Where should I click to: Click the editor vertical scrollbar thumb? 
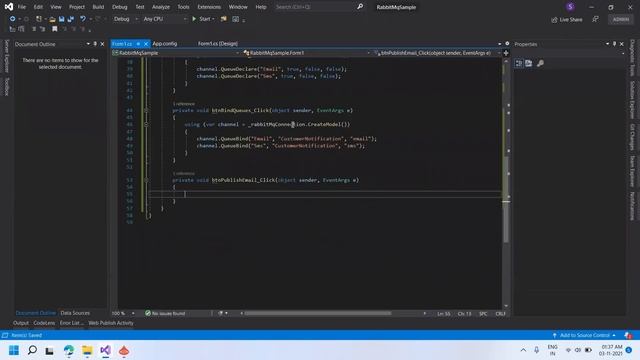(x=506, y=199)
